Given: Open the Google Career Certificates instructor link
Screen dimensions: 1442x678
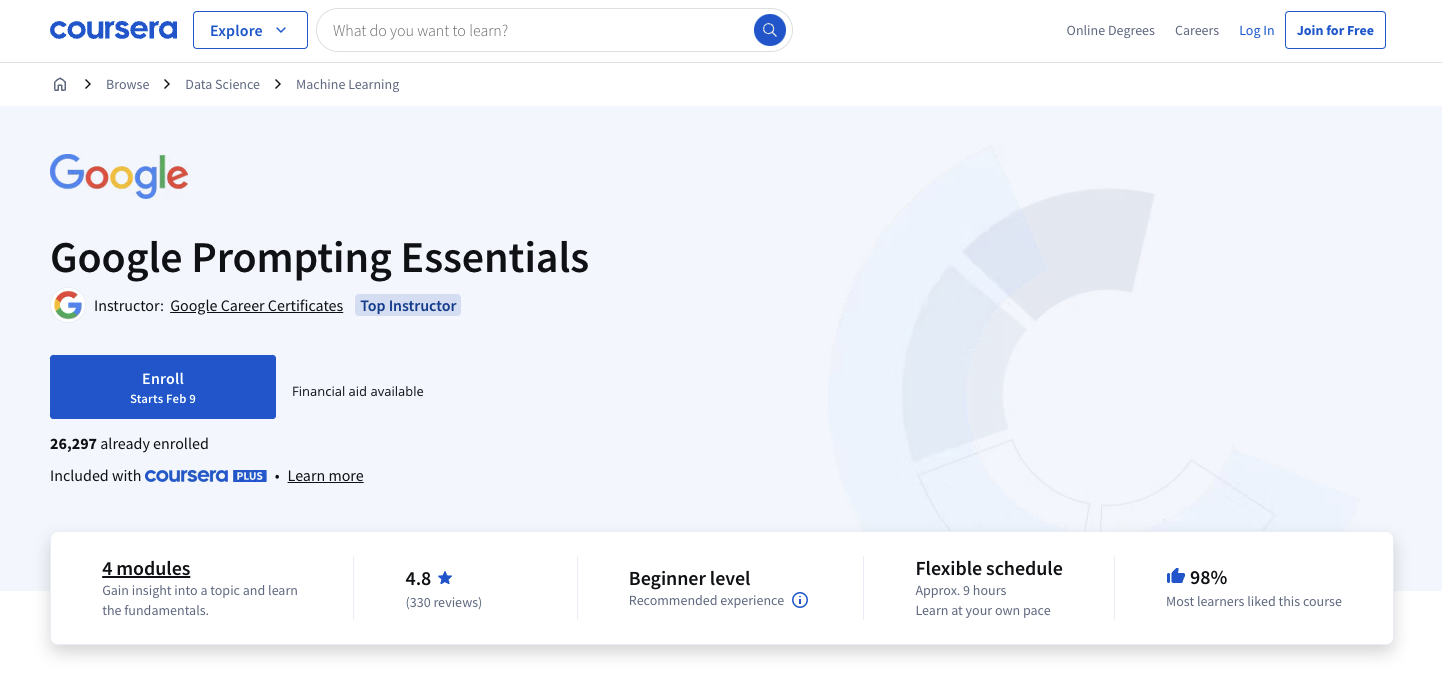Looking at the screenshot, I should pos(256,305).
